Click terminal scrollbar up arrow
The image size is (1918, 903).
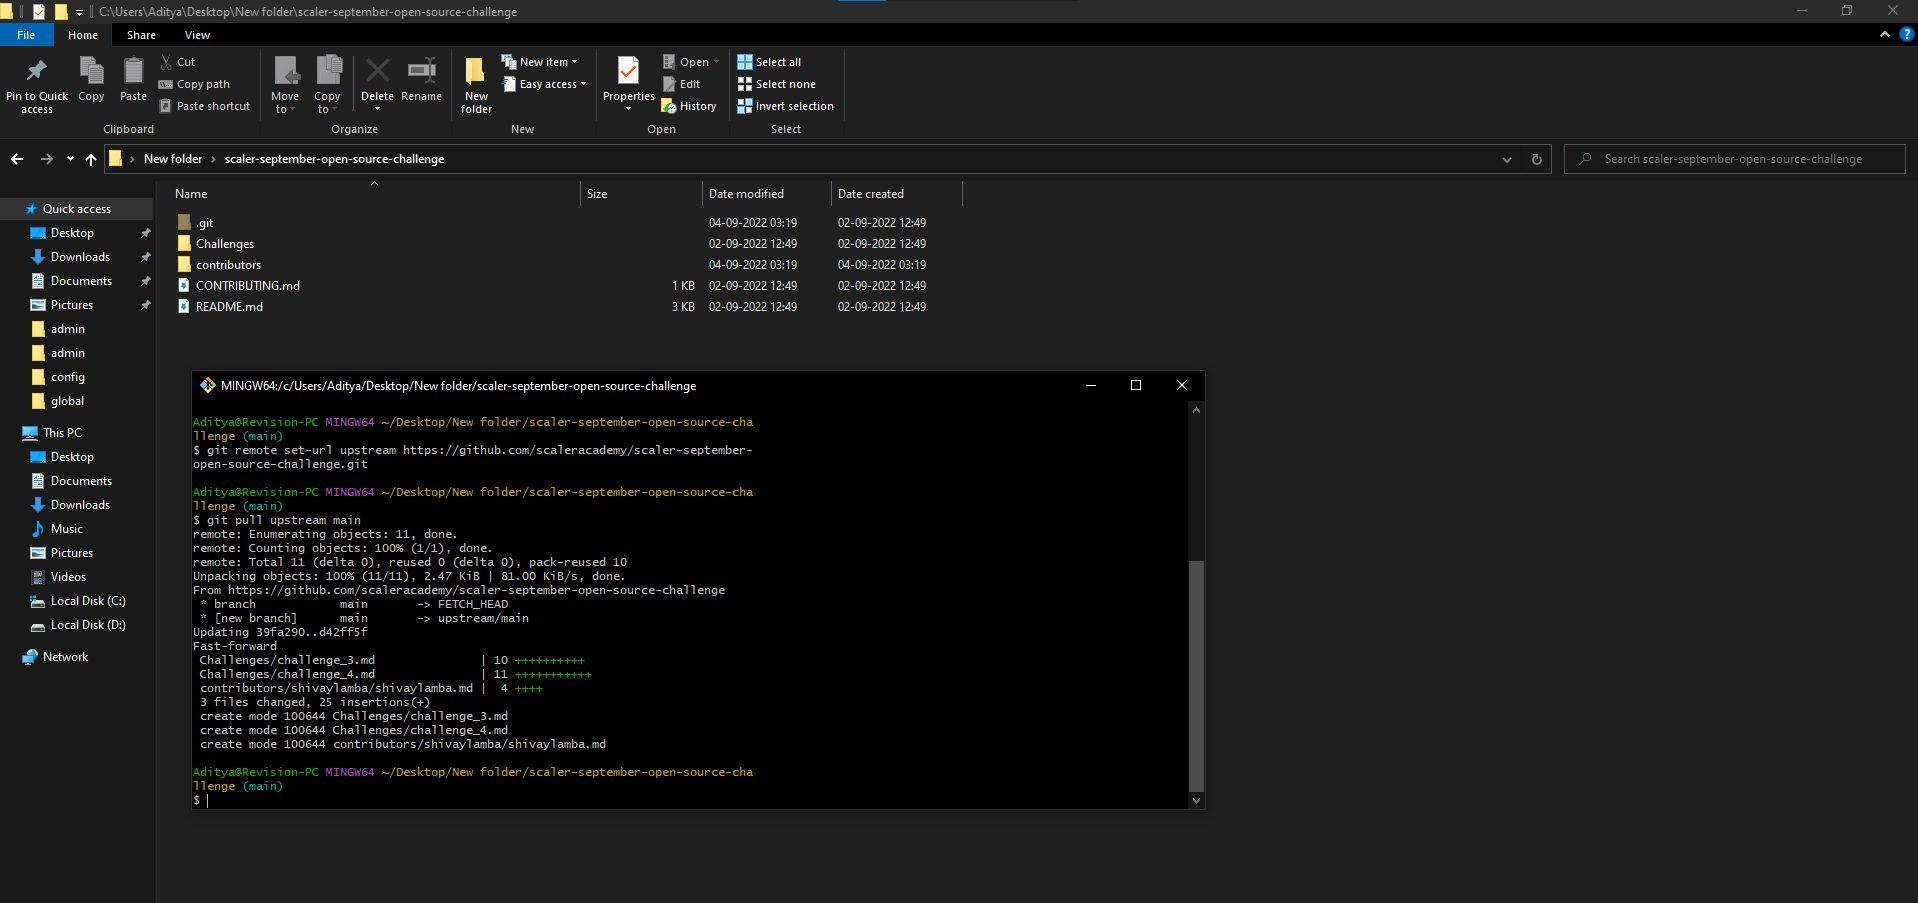pos(1196,410)
